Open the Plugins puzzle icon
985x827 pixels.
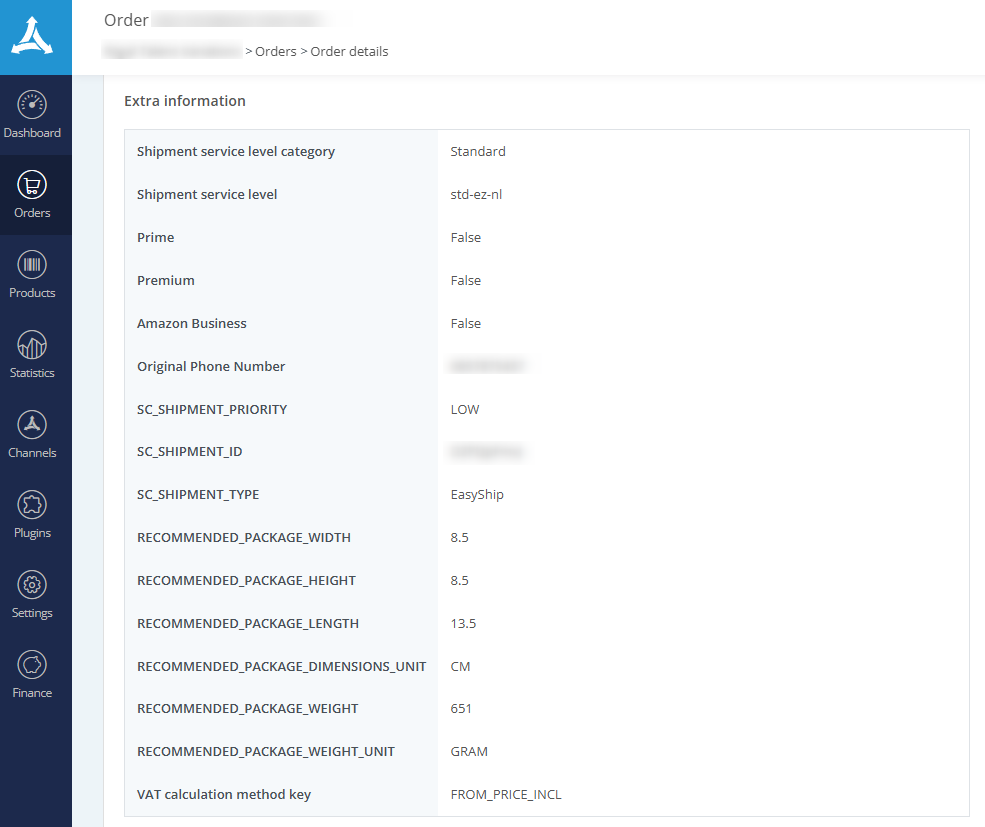point(32,505)
